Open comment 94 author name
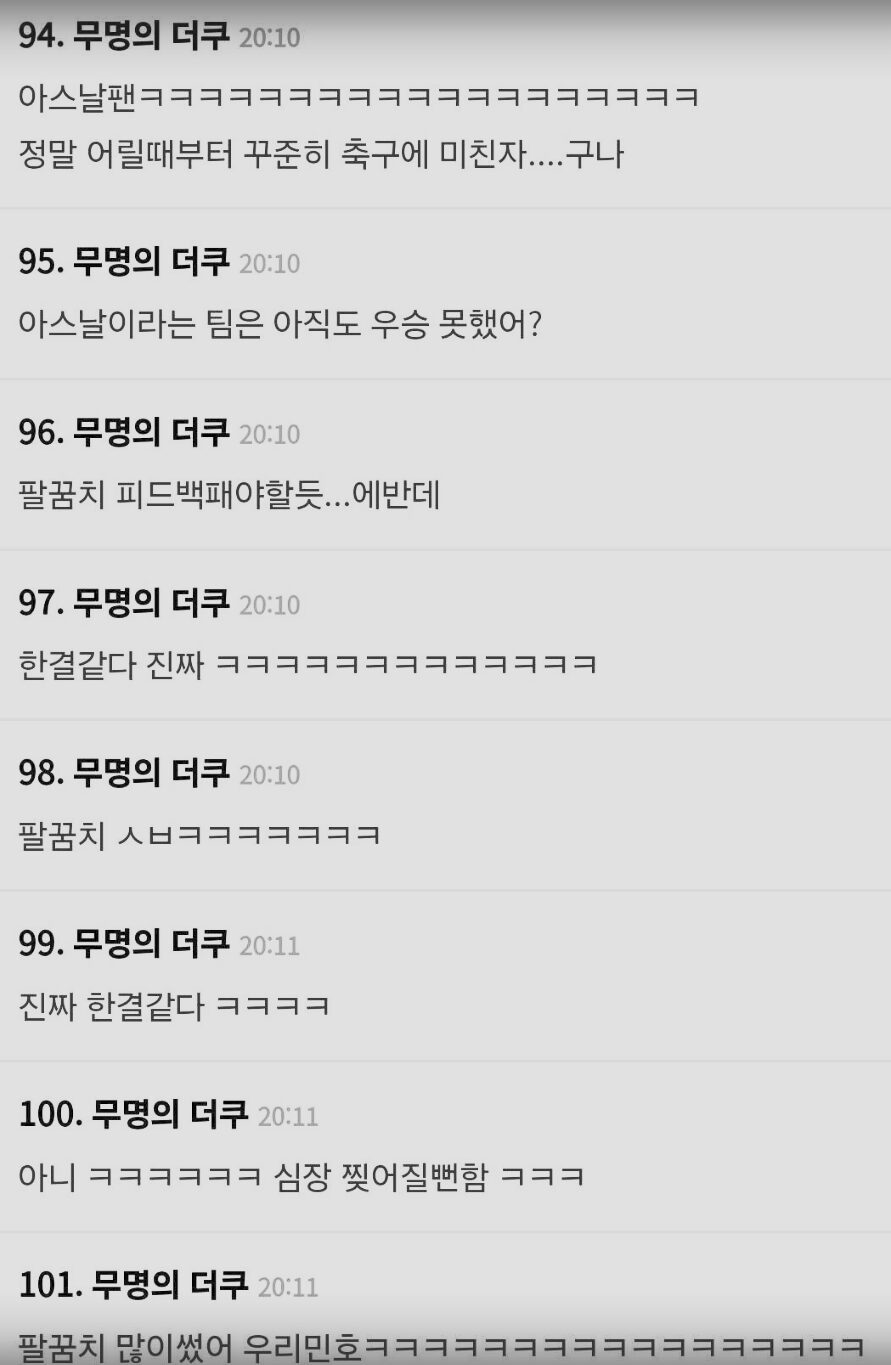The image size is (891, 1365). [151, 37]
